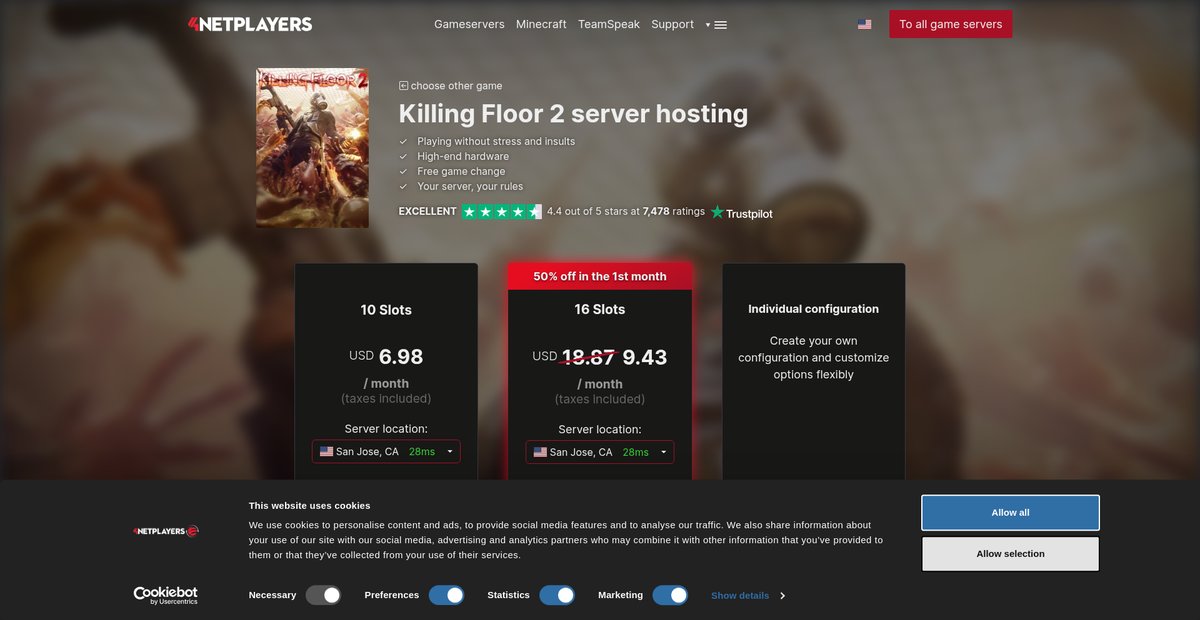
Task: Click Allow all cookies button
Action: point(1010,513)
